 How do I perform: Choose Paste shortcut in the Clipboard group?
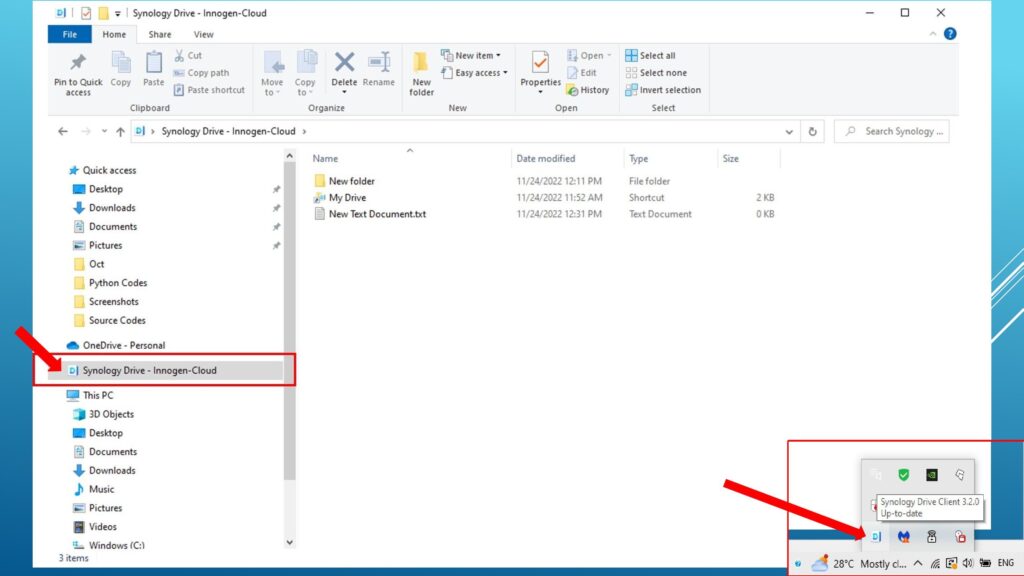[x=209, y=90]
